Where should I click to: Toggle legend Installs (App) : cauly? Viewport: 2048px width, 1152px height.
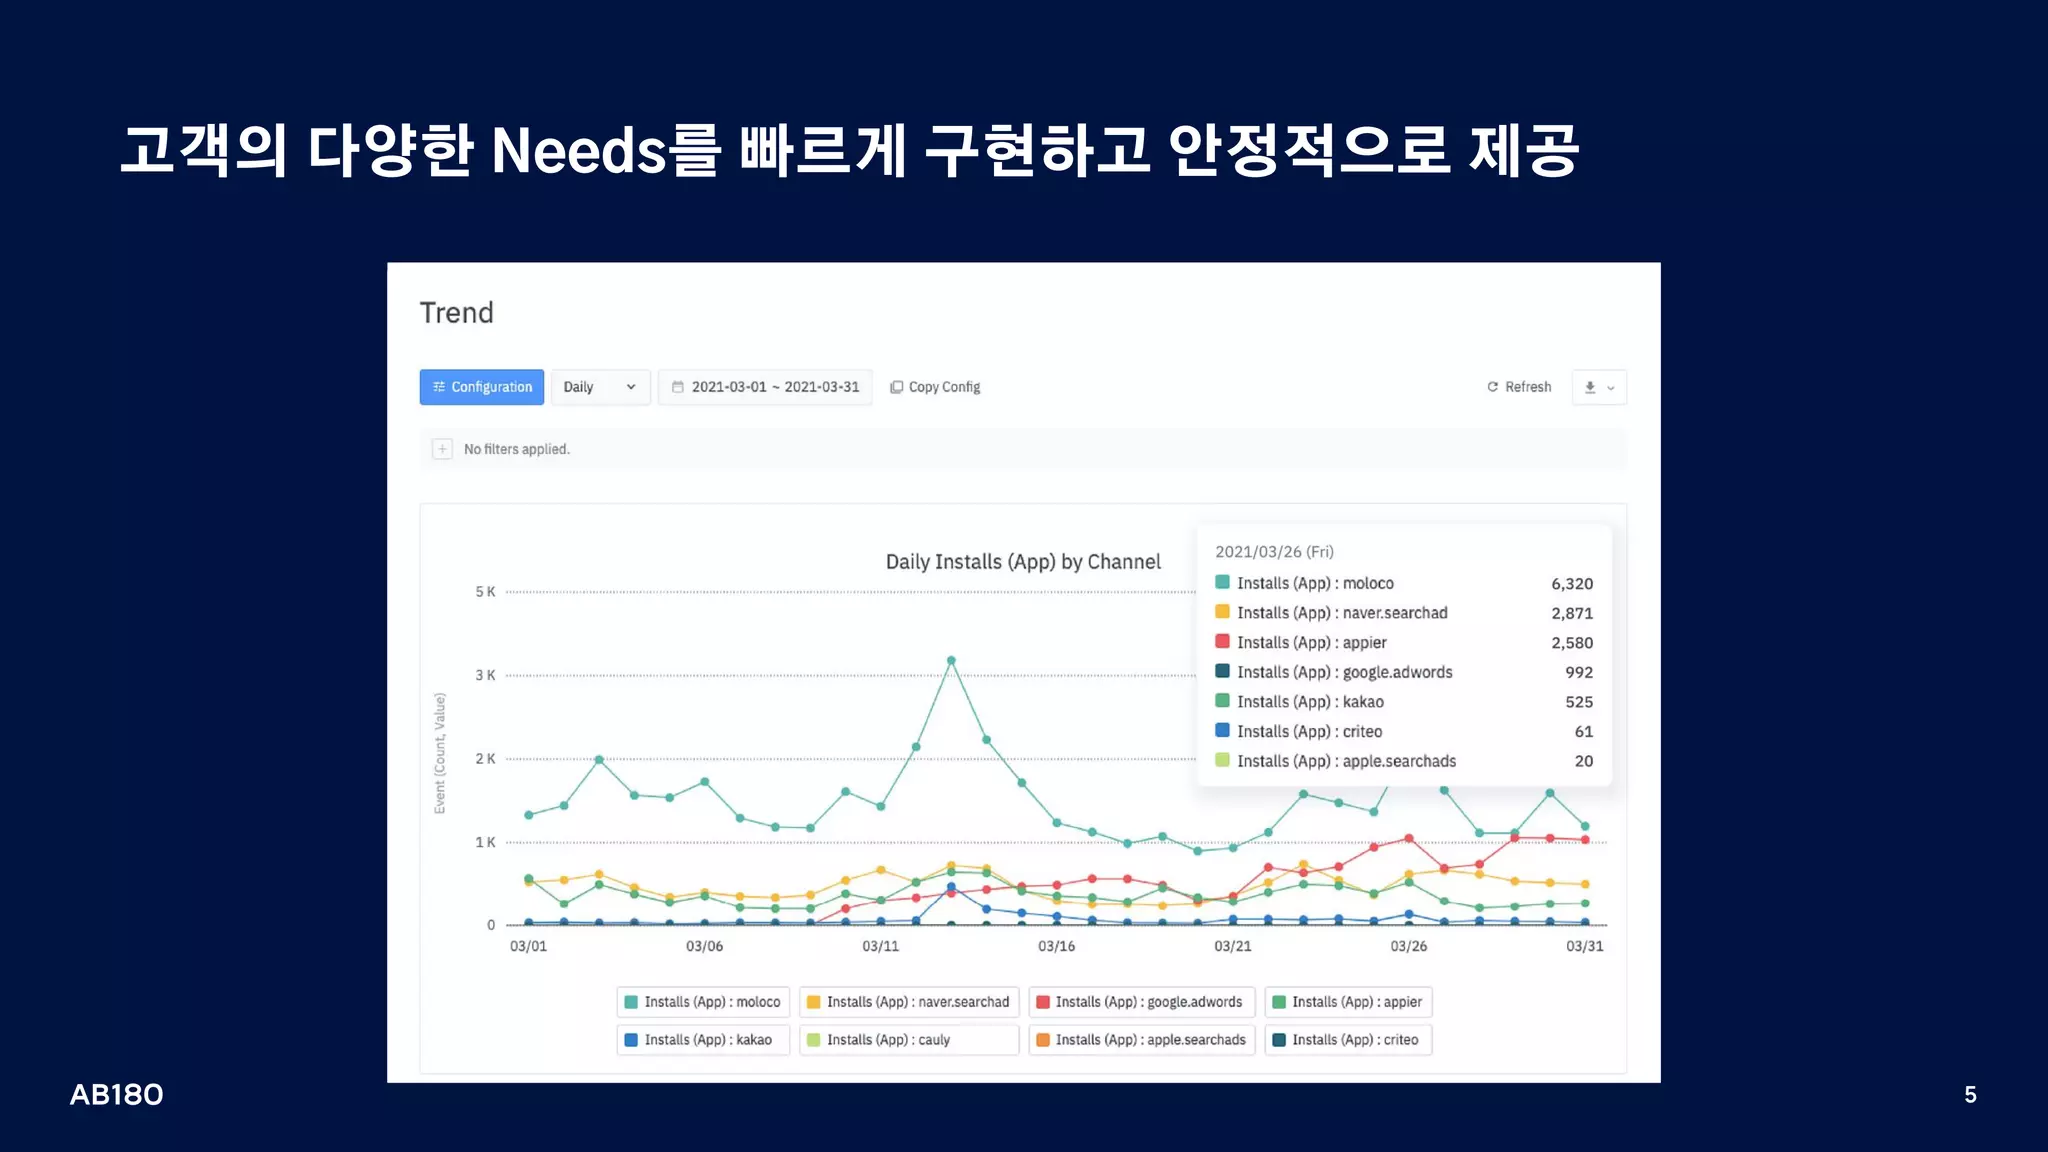click(909, 1040)
